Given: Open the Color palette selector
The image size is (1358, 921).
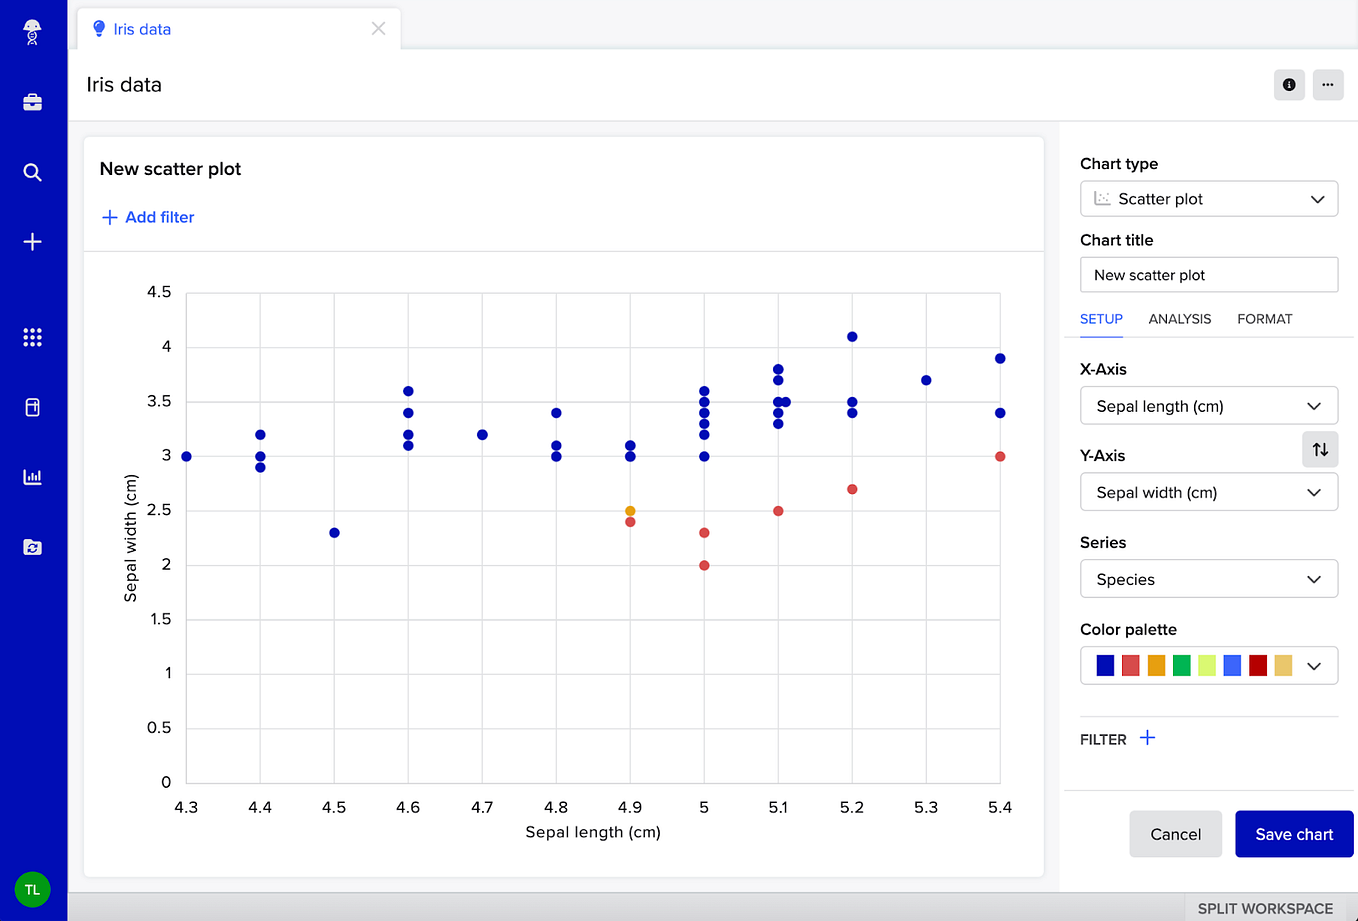Looking at the screenshot, I should click(1209, 665).
